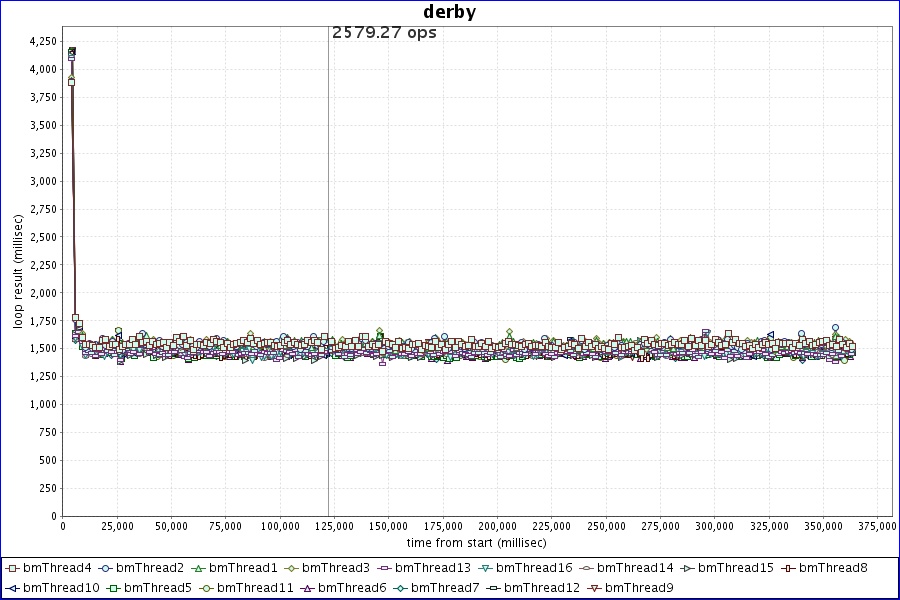Select the bmThread9 legend label

pyautogui.click(x=638, y=587)
